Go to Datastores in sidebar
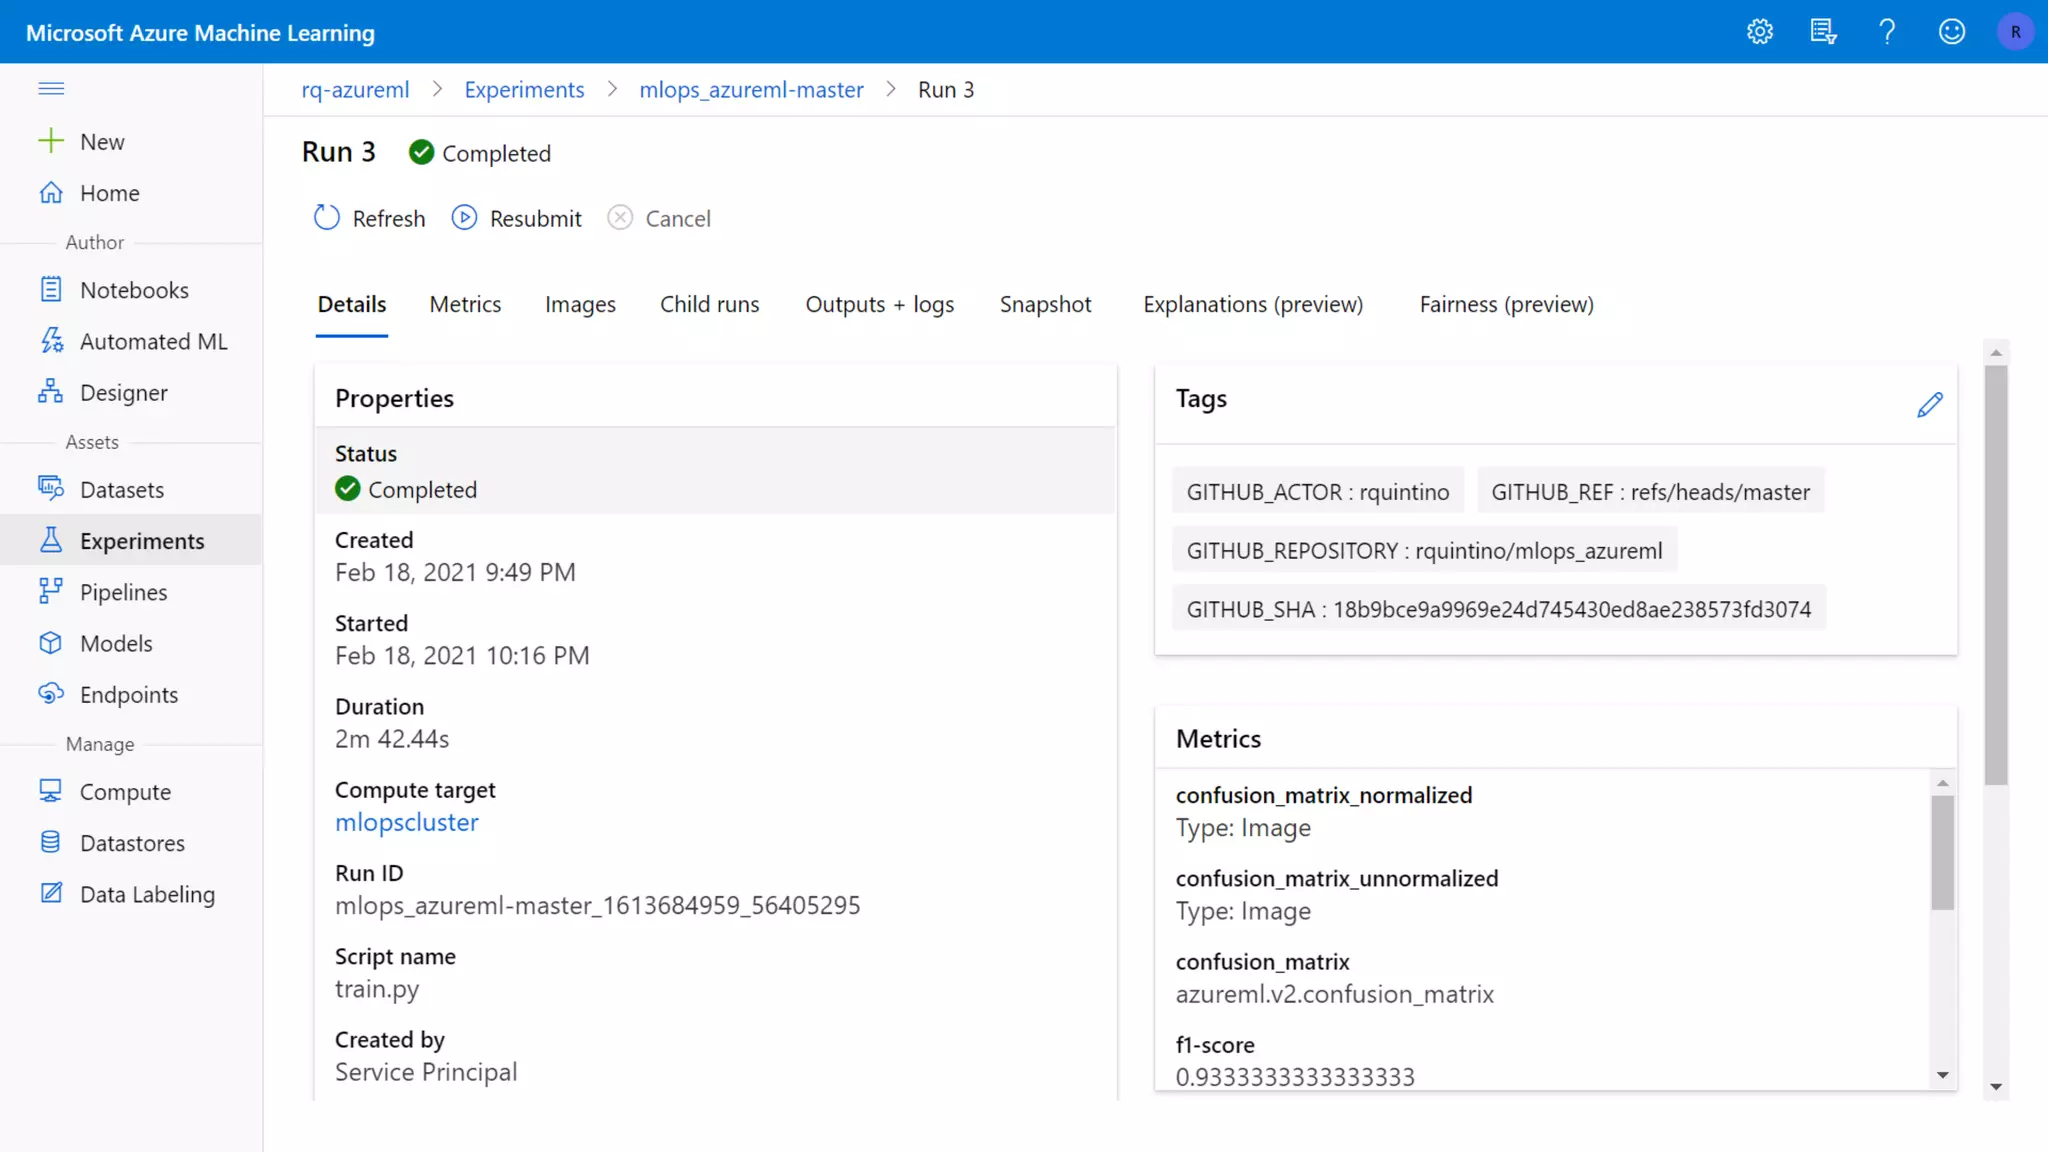Screen dimensions: 2048x1152 (x=132, y=843)
